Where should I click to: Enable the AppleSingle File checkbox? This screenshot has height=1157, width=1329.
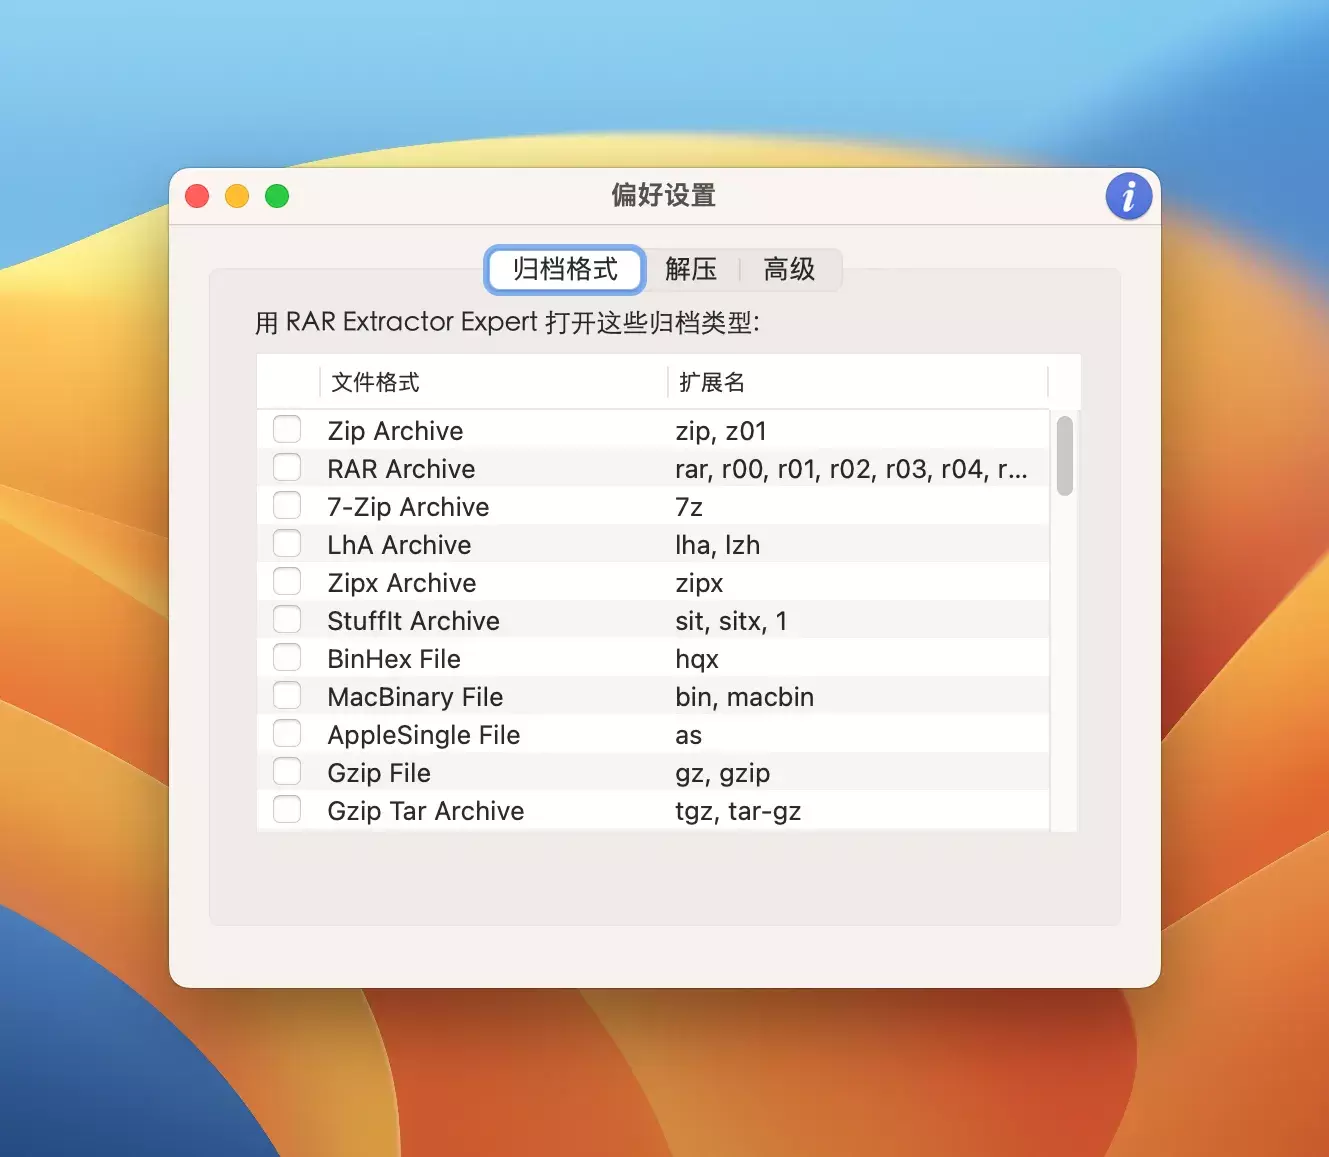tap(287, 734)
